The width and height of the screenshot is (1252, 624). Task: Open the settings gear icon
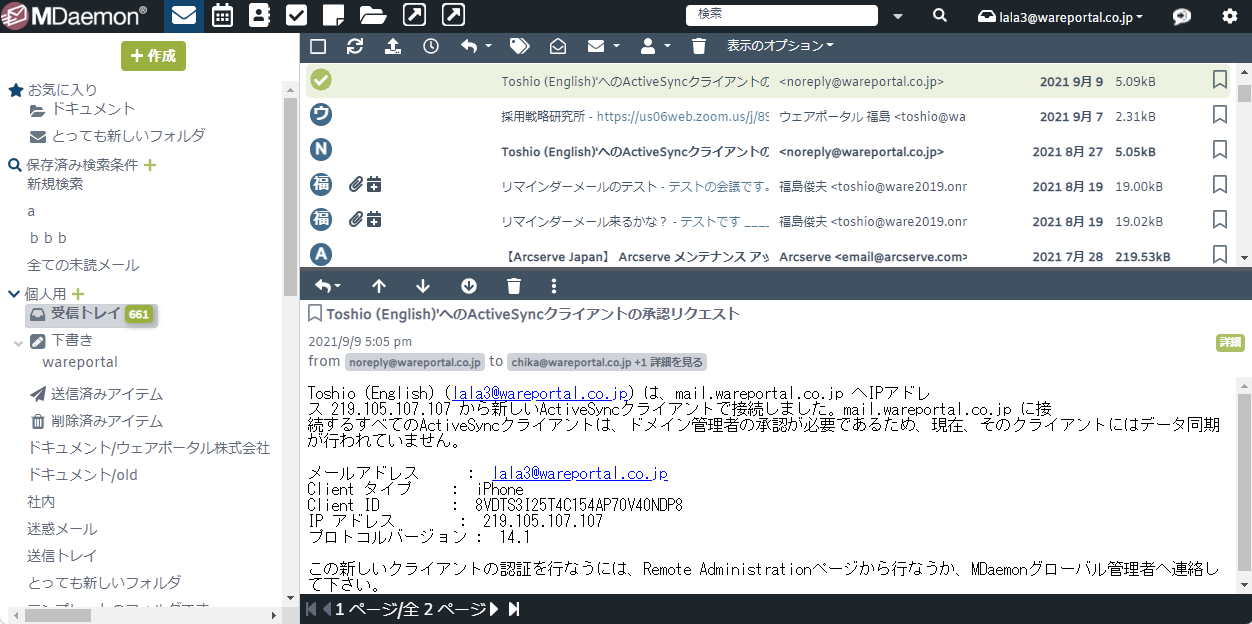(x=1229, y=16)
